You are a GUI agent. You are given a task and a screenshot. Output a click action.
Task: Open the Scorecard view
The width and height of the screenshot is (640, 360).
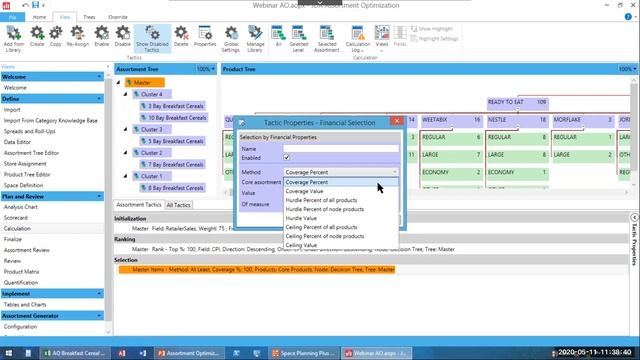pyautogui.click(x=16, y=218)
